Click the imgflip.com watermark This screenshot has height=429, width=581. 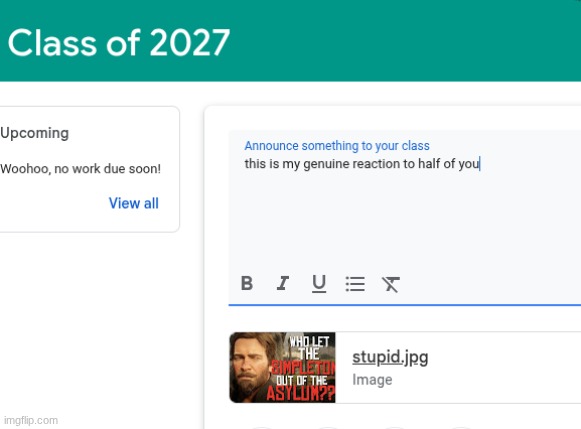[31, 420]
